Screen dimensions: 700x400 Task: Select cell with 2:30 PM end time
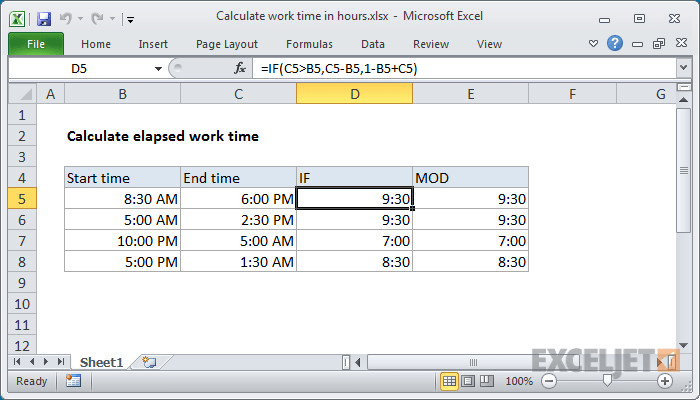238,220
